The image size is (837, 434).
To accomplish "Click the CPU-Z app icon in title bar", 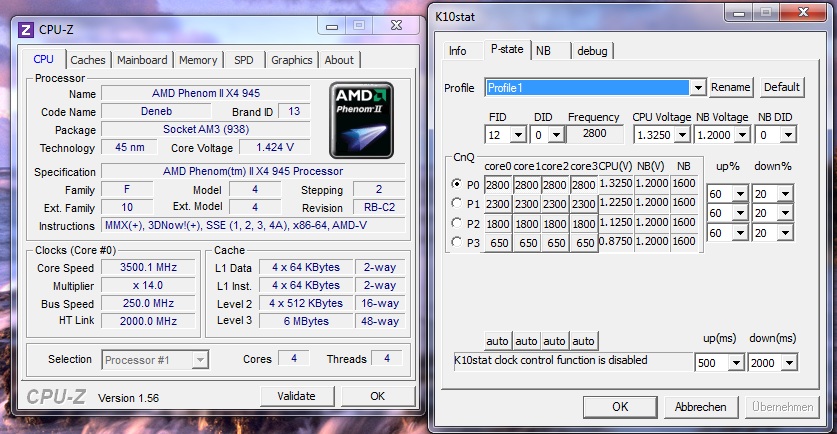I will point(26,29).
